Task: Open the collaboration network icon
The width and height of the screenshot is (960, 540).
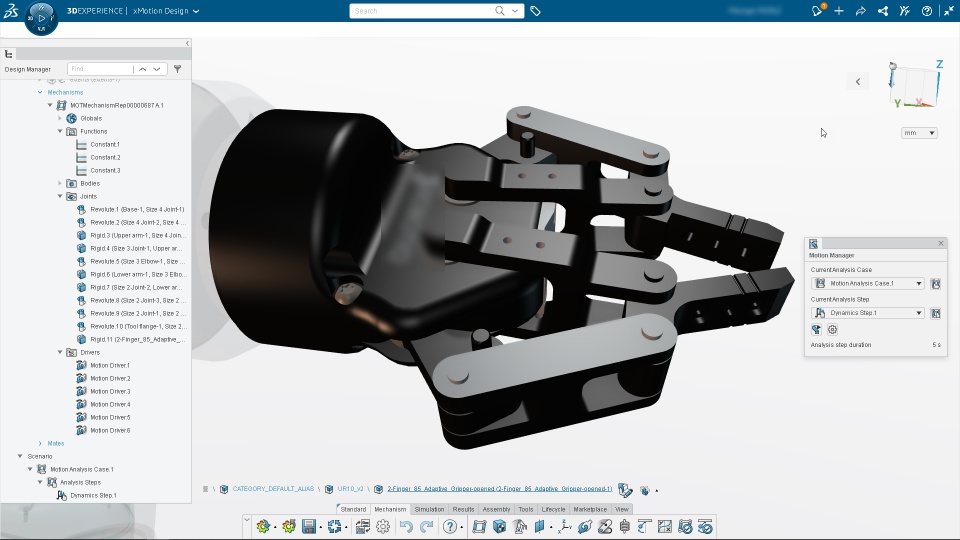Action: pos(882,11)
